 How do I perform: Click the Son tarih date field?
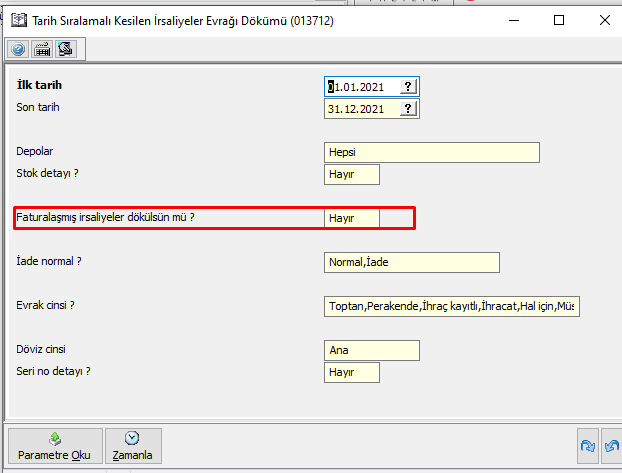tap(362, 109)
